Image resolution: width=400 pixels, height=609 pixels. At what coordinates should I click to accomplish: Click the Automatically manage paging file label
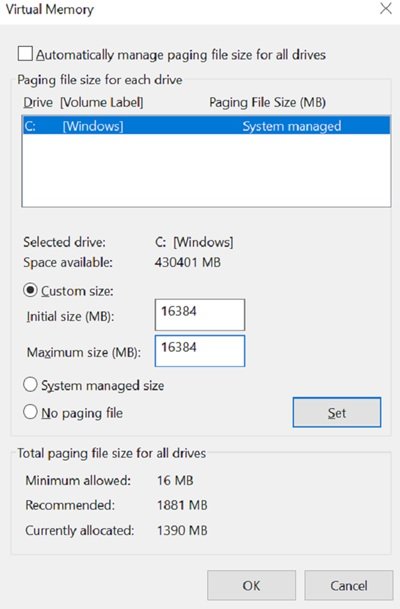click(181, 55)
